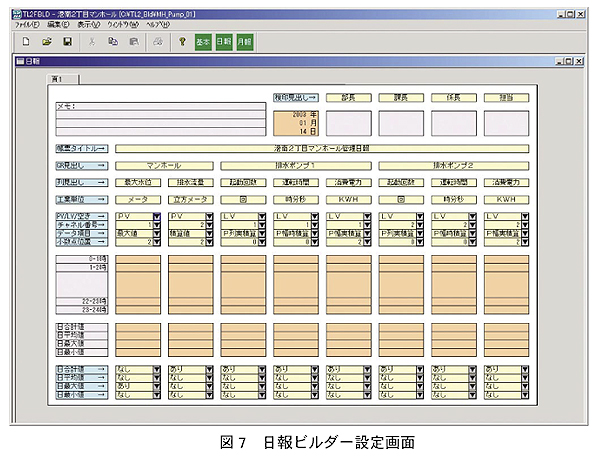The height and width of the screenshot is (458, 600).
Task: Select the green 基本 toolbar button
Action: 203,42
